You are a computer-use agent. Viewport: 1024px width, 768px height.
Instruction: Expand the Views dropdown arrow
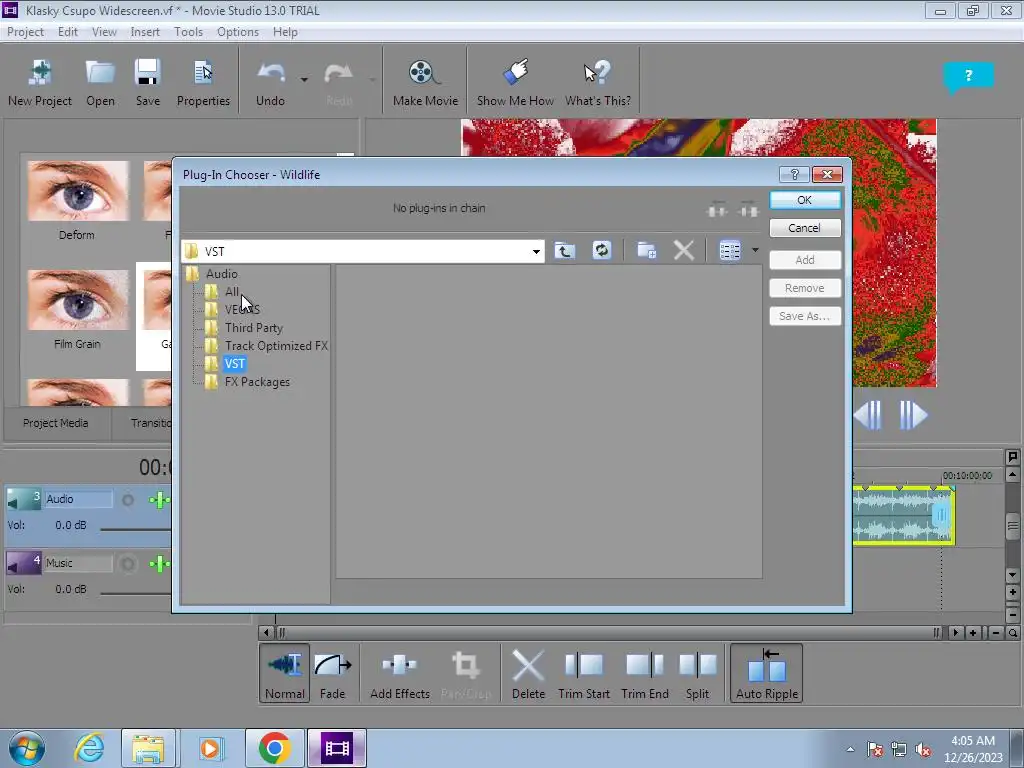tap(755, 251)
